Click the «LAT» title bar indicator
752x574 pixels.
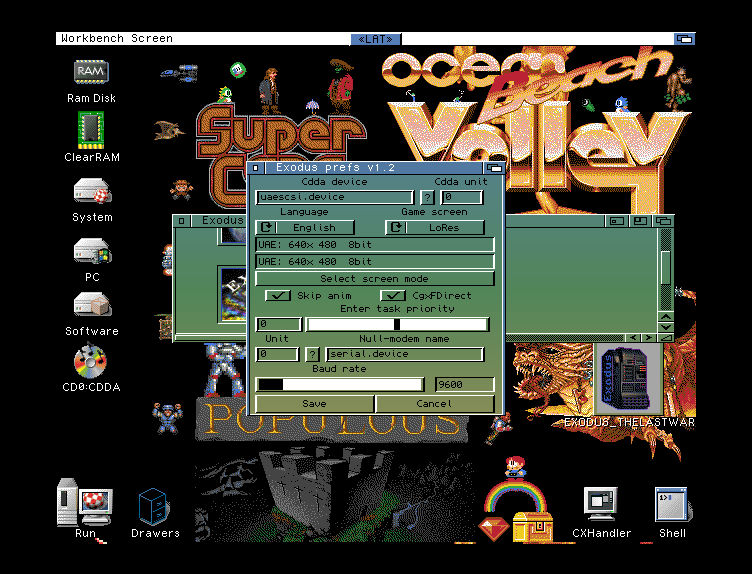click(x=375, y=39)
